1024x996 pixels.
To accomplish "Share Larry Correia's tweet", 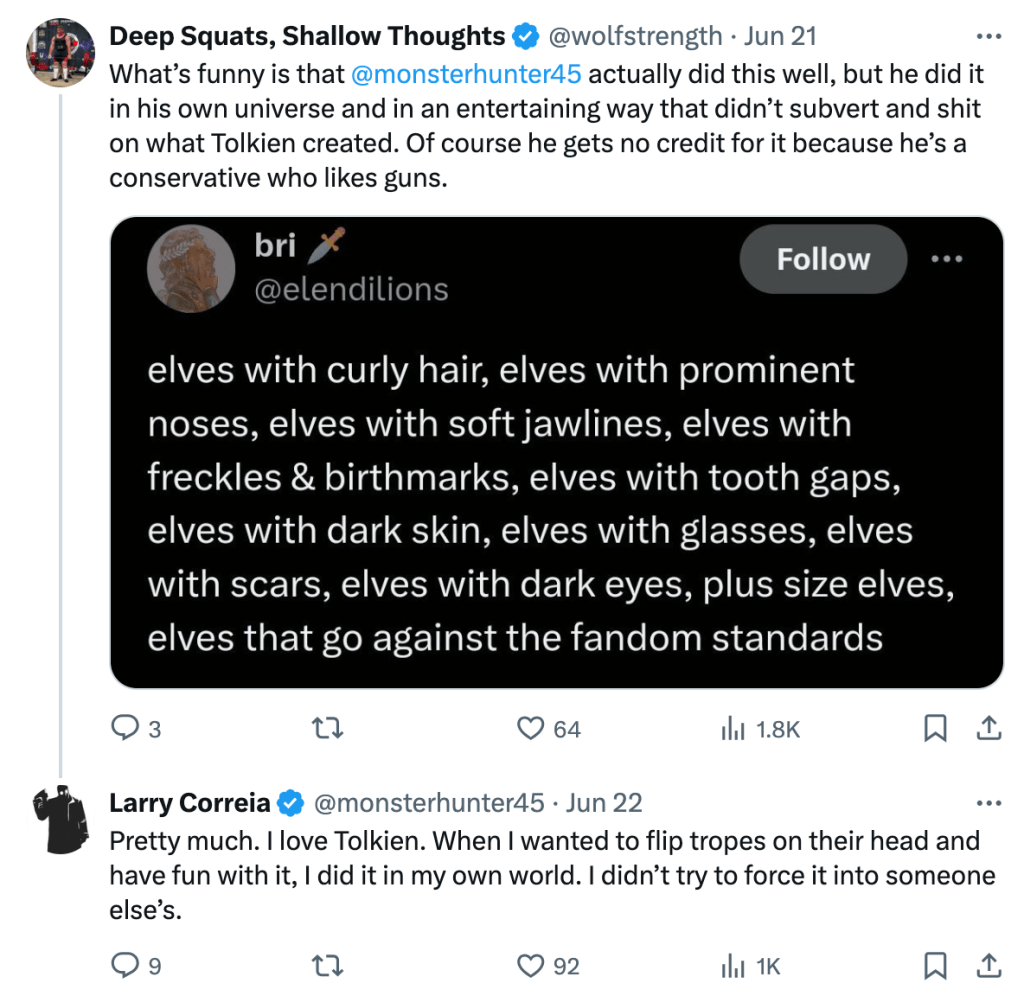I will tap(988, 966).
